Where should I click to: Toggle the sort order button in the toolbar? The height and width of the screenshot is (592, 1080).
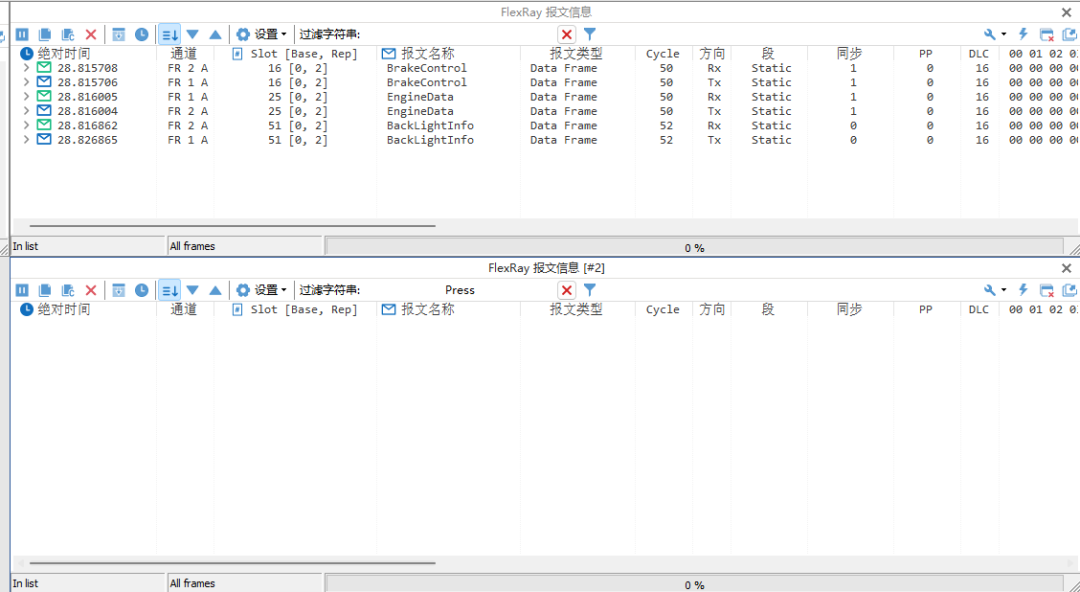167,34
